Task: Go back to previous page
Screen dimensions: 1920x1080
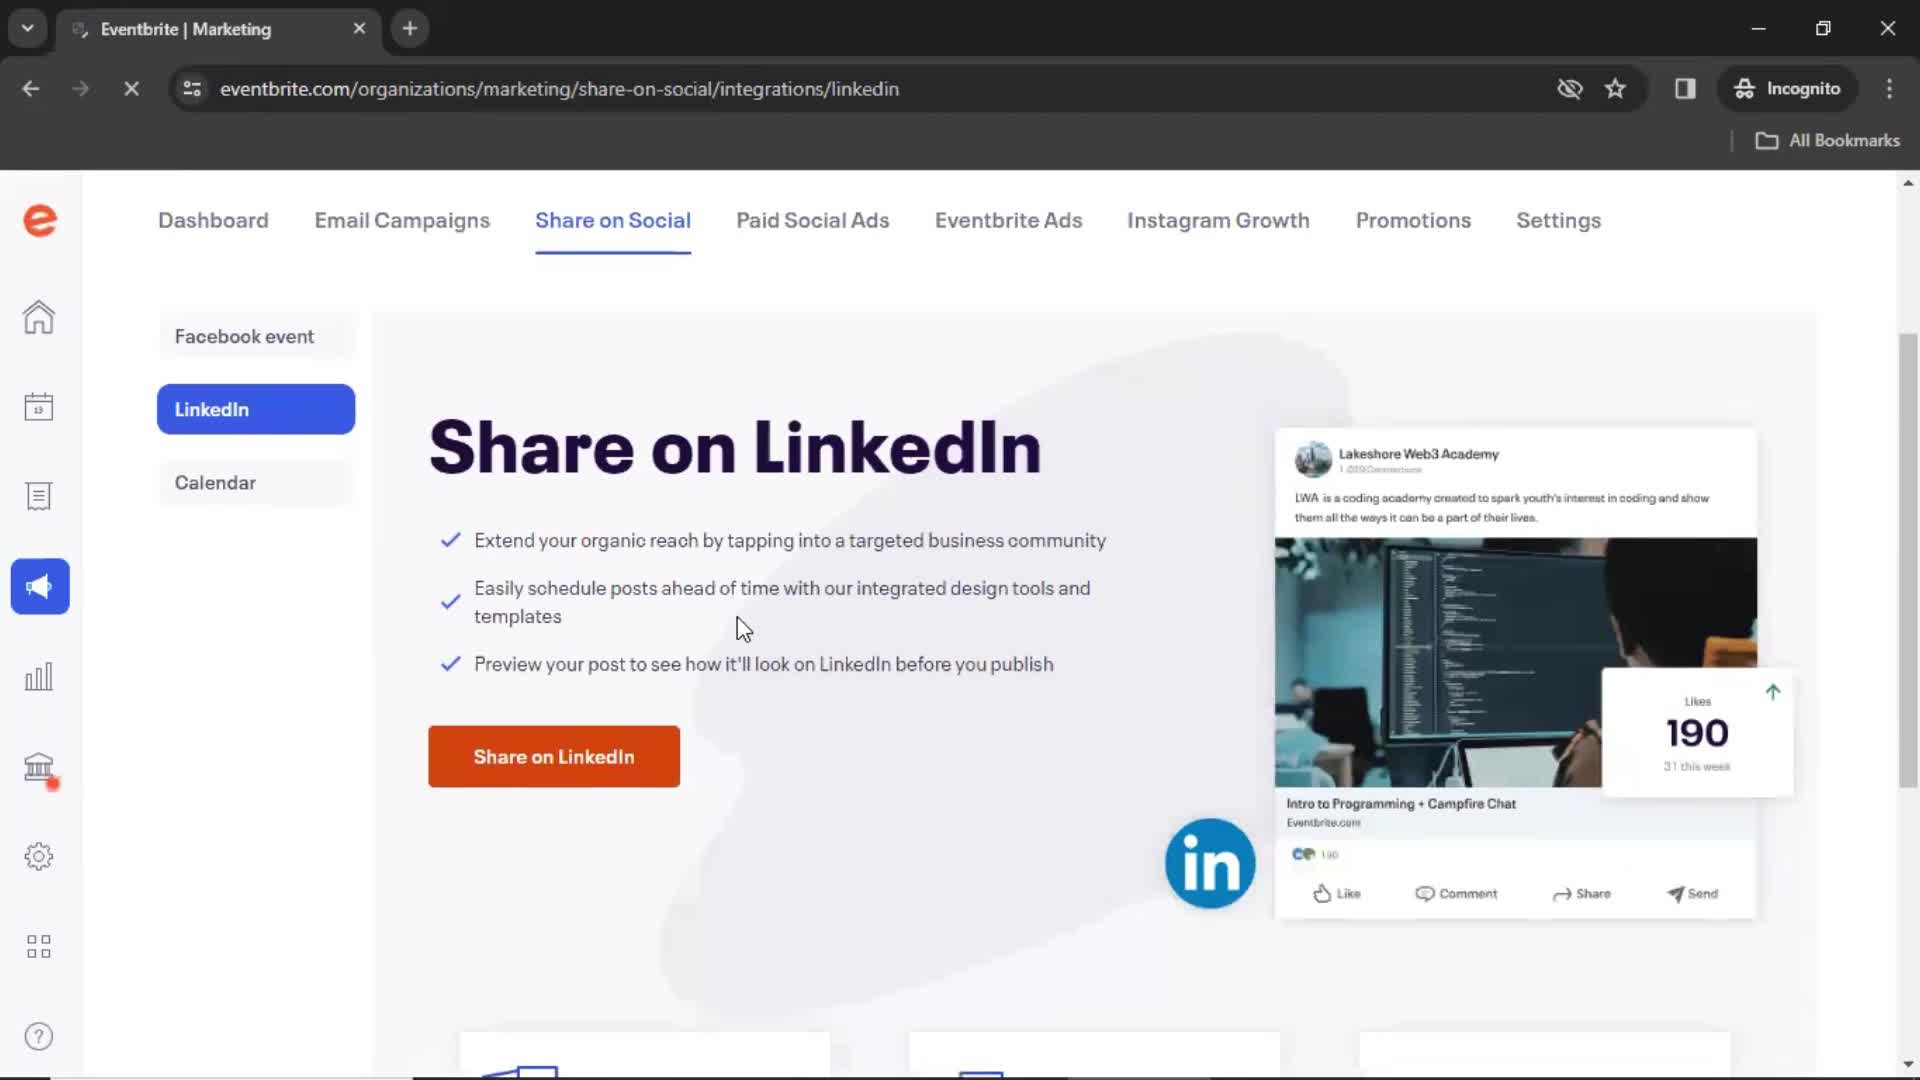Action: 30,88
